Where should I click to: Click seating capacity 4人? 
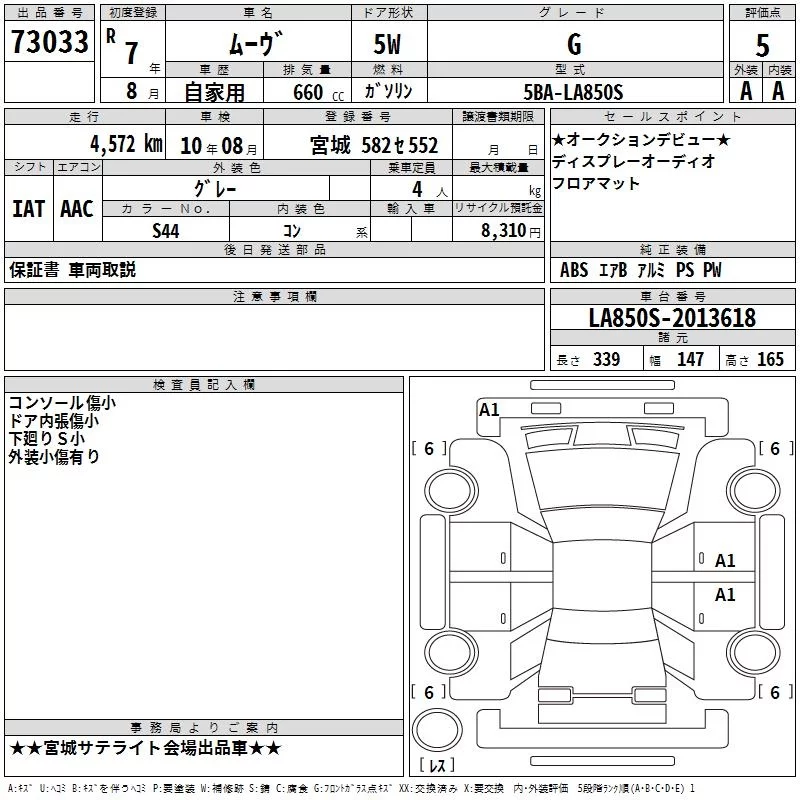click(x=429, y=190)
